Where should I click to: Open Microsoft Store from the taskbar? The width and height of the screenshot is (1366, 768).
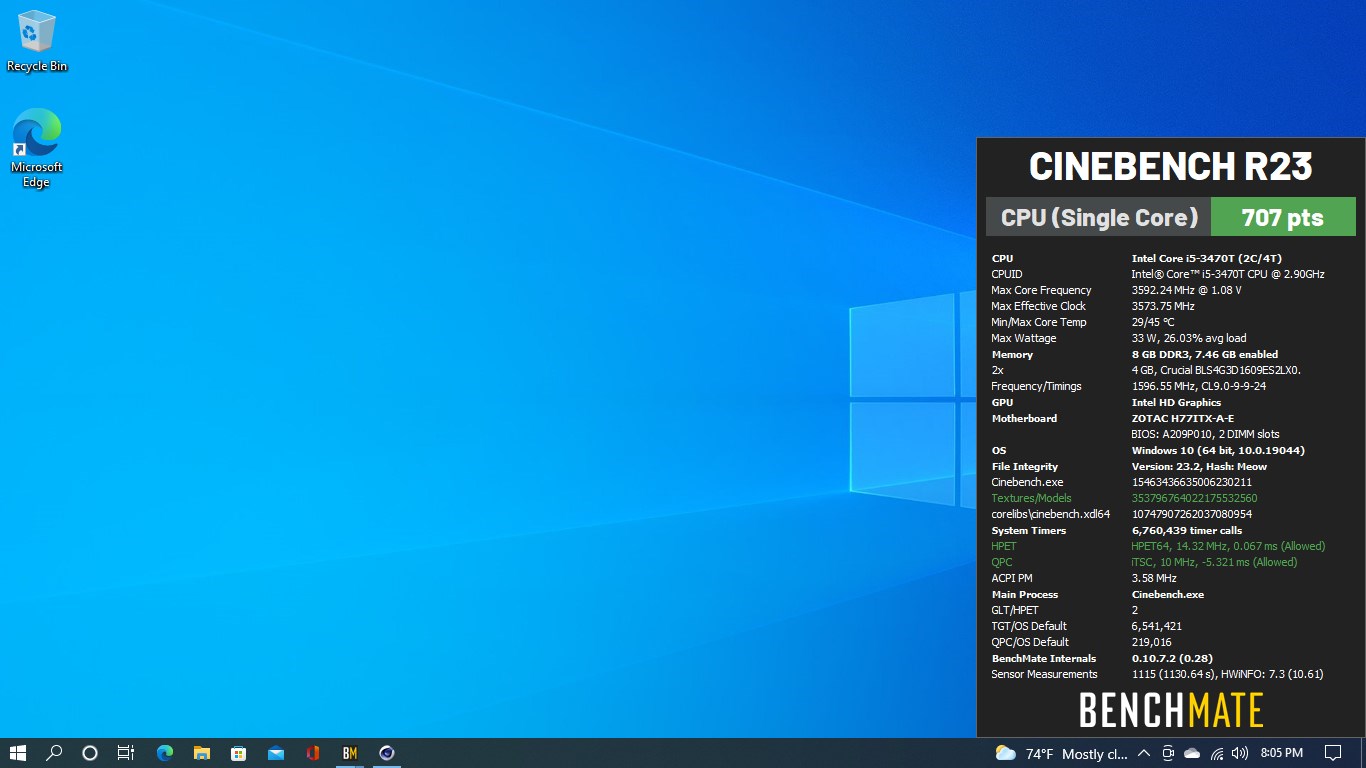point(239,753)
